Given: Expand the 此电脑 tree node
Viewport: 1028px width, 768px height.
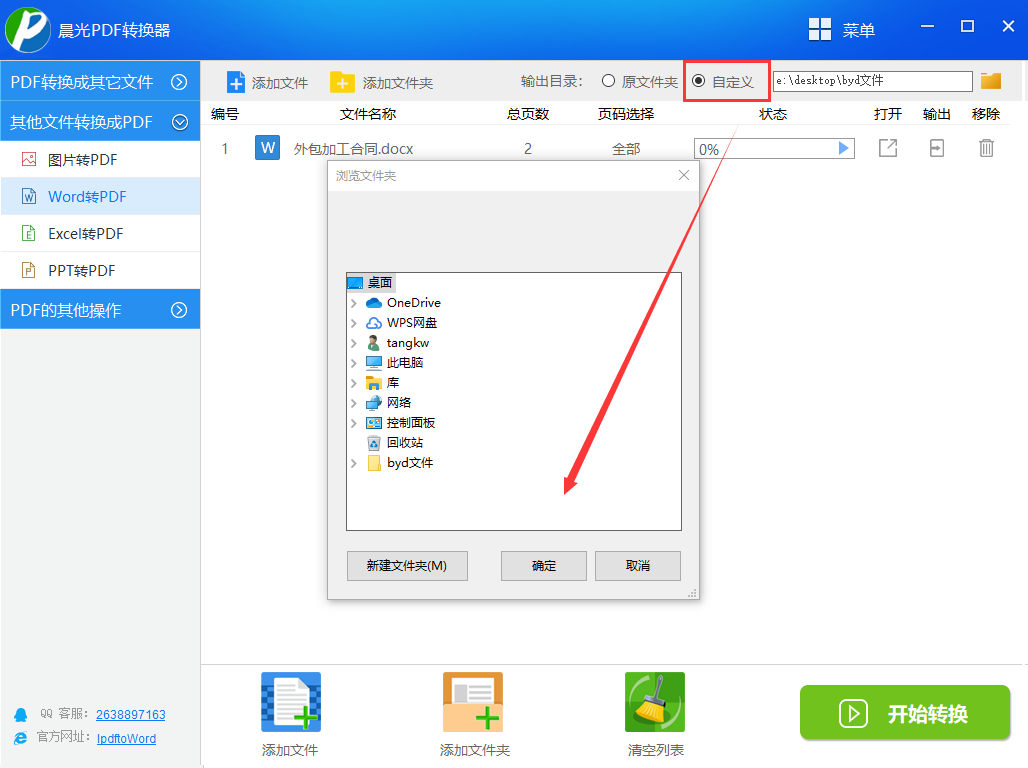Looking at the screenshot, I should point(354,362).
